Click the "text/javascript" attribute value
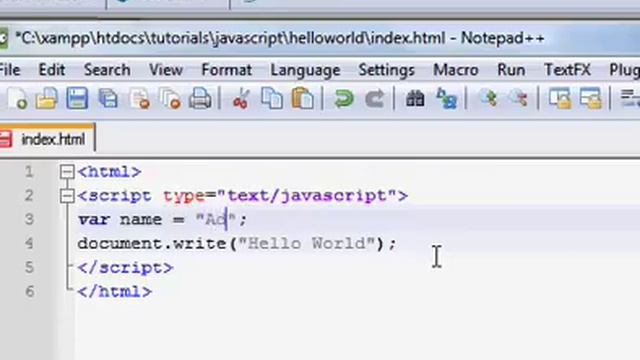 (x=307, y=196)
